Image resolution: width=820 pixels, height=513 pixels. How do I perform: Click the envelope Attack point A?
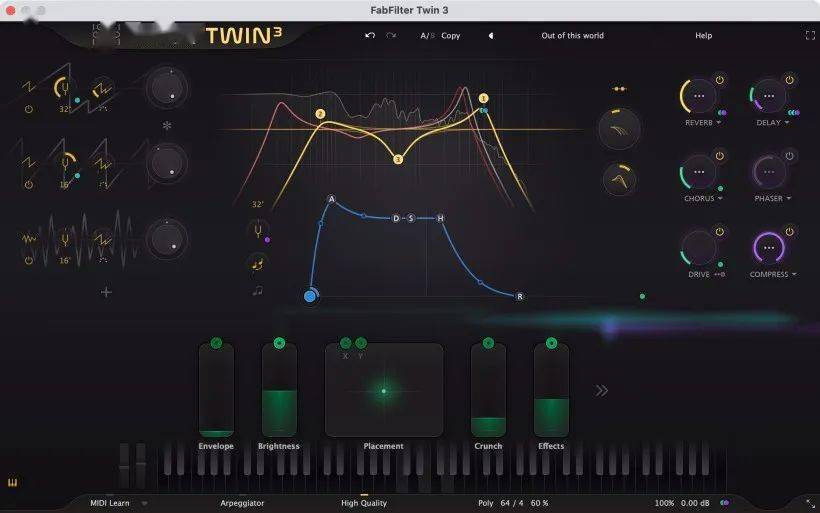[x=332, y=199]
